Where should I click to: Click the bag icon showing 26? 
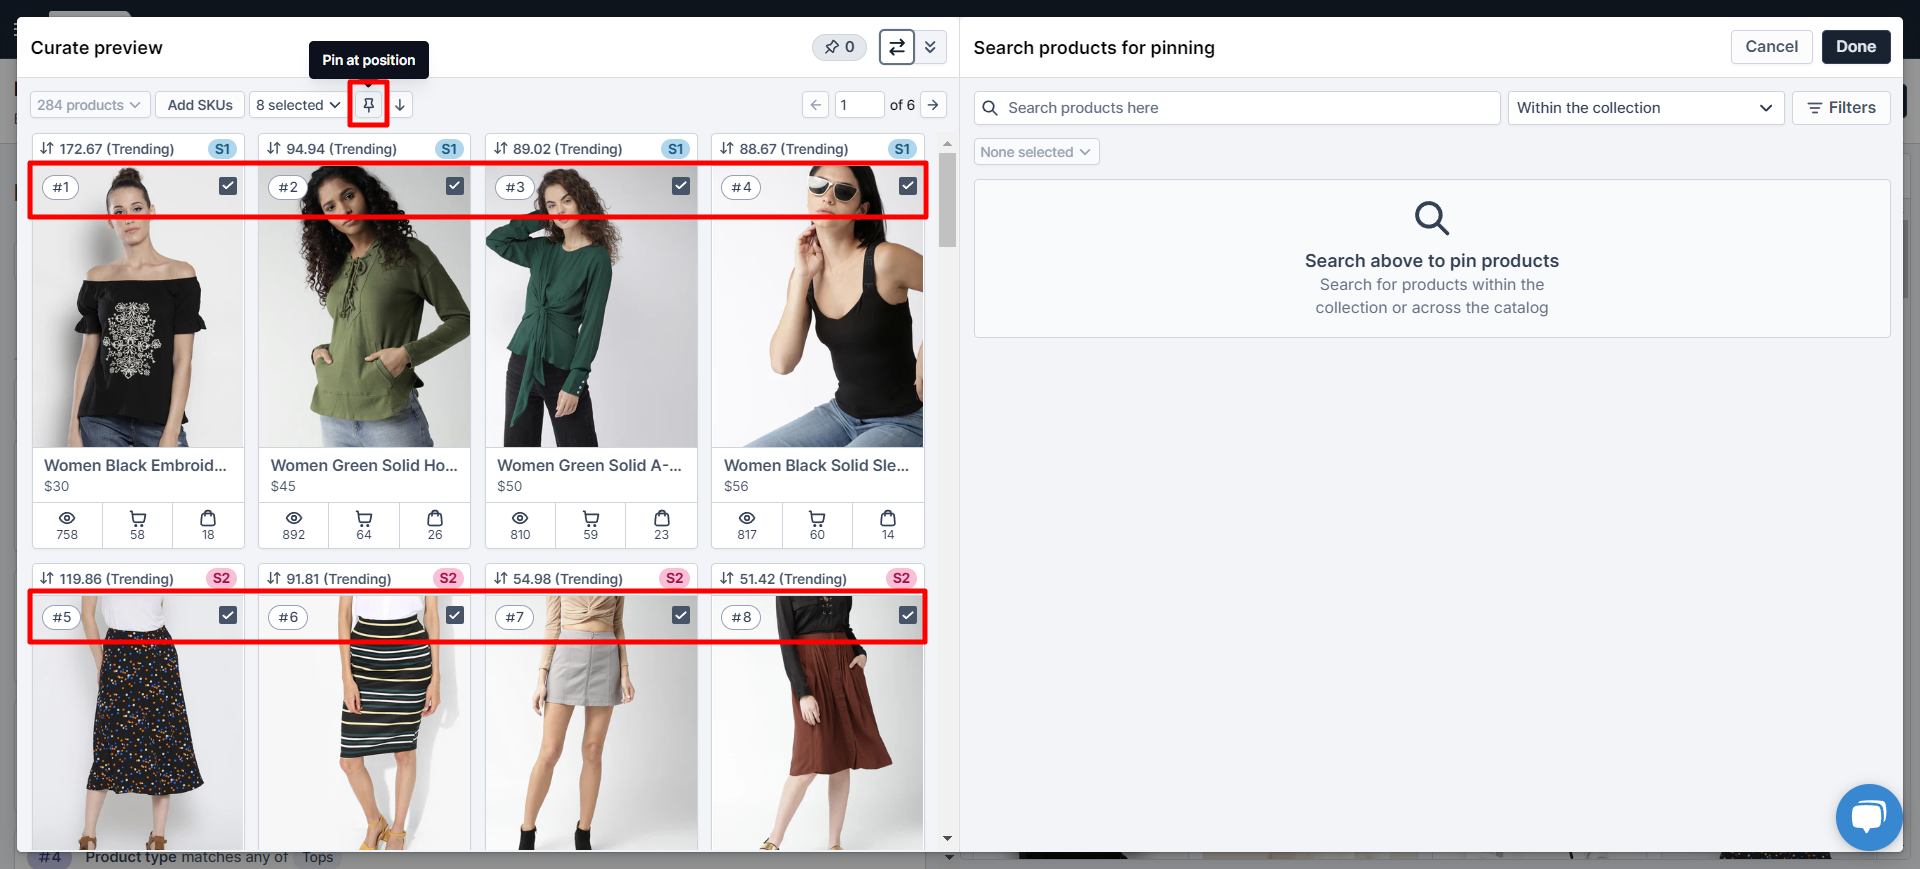click(x=435, y=518)
